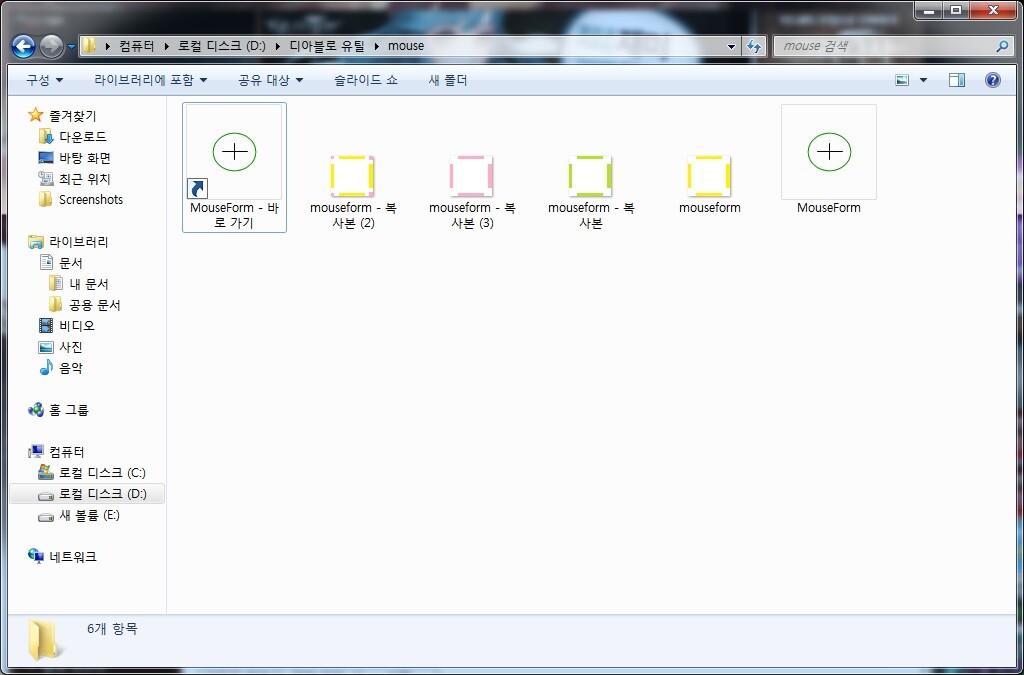Open the view options dropdown arrow
This screenshot has width=1024, height=675.
click(923, 80)
